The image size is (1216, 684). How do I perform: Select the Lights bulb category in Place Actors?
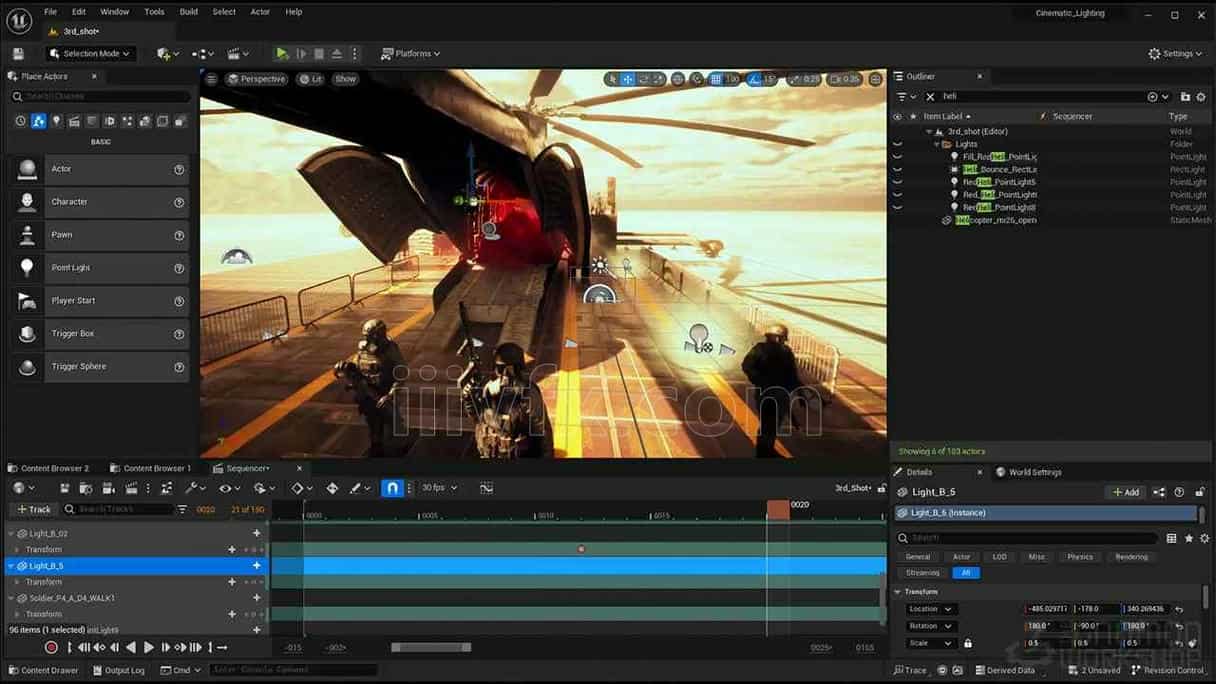pyautogui.click(x=56, y=121)
